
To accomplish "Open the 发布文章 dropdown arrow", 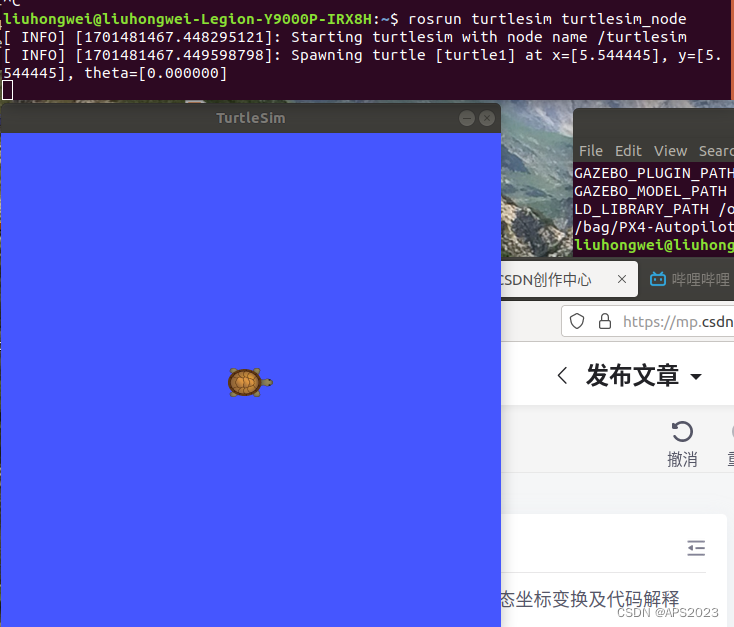I will 696,376.
